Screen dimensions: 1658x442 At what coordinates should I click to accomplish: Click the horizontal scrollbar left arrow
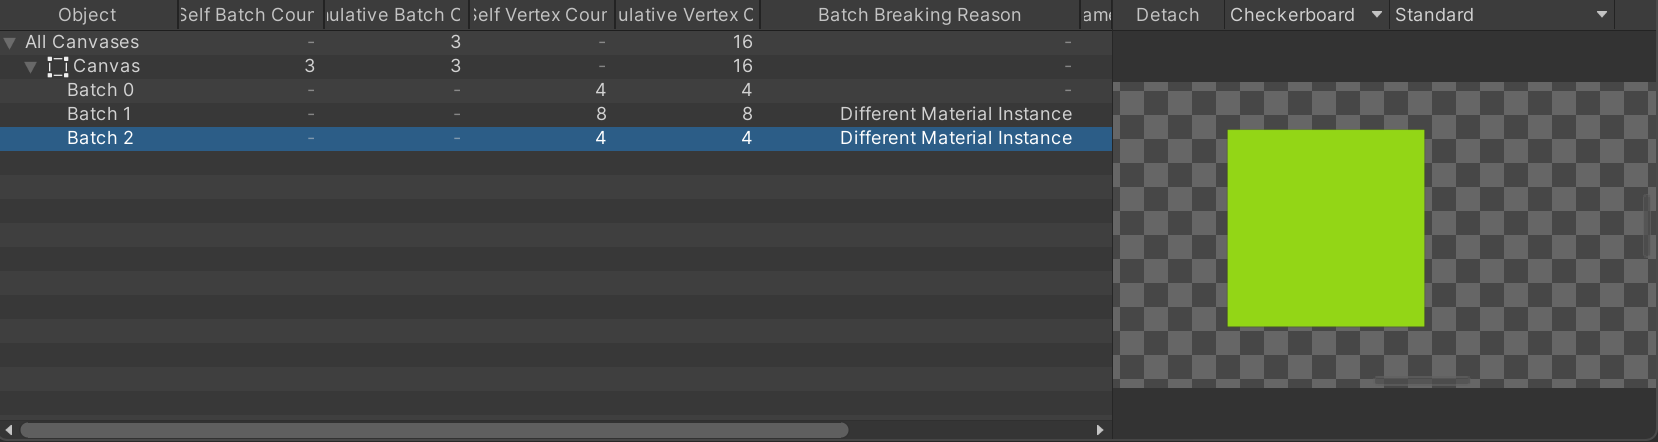9,430
